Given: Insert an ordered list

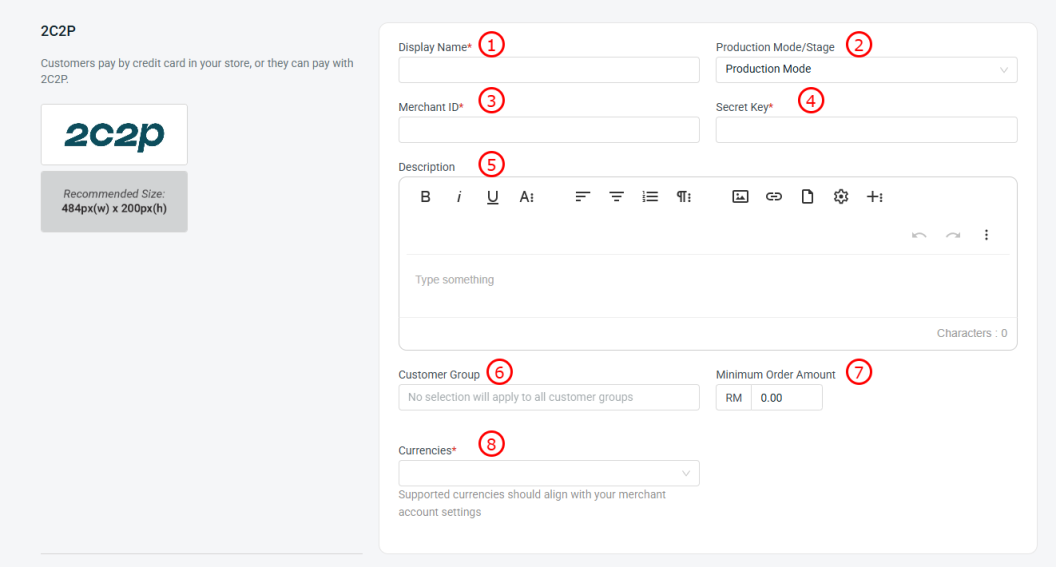Looking at the screenshot, I should point(650,197).
